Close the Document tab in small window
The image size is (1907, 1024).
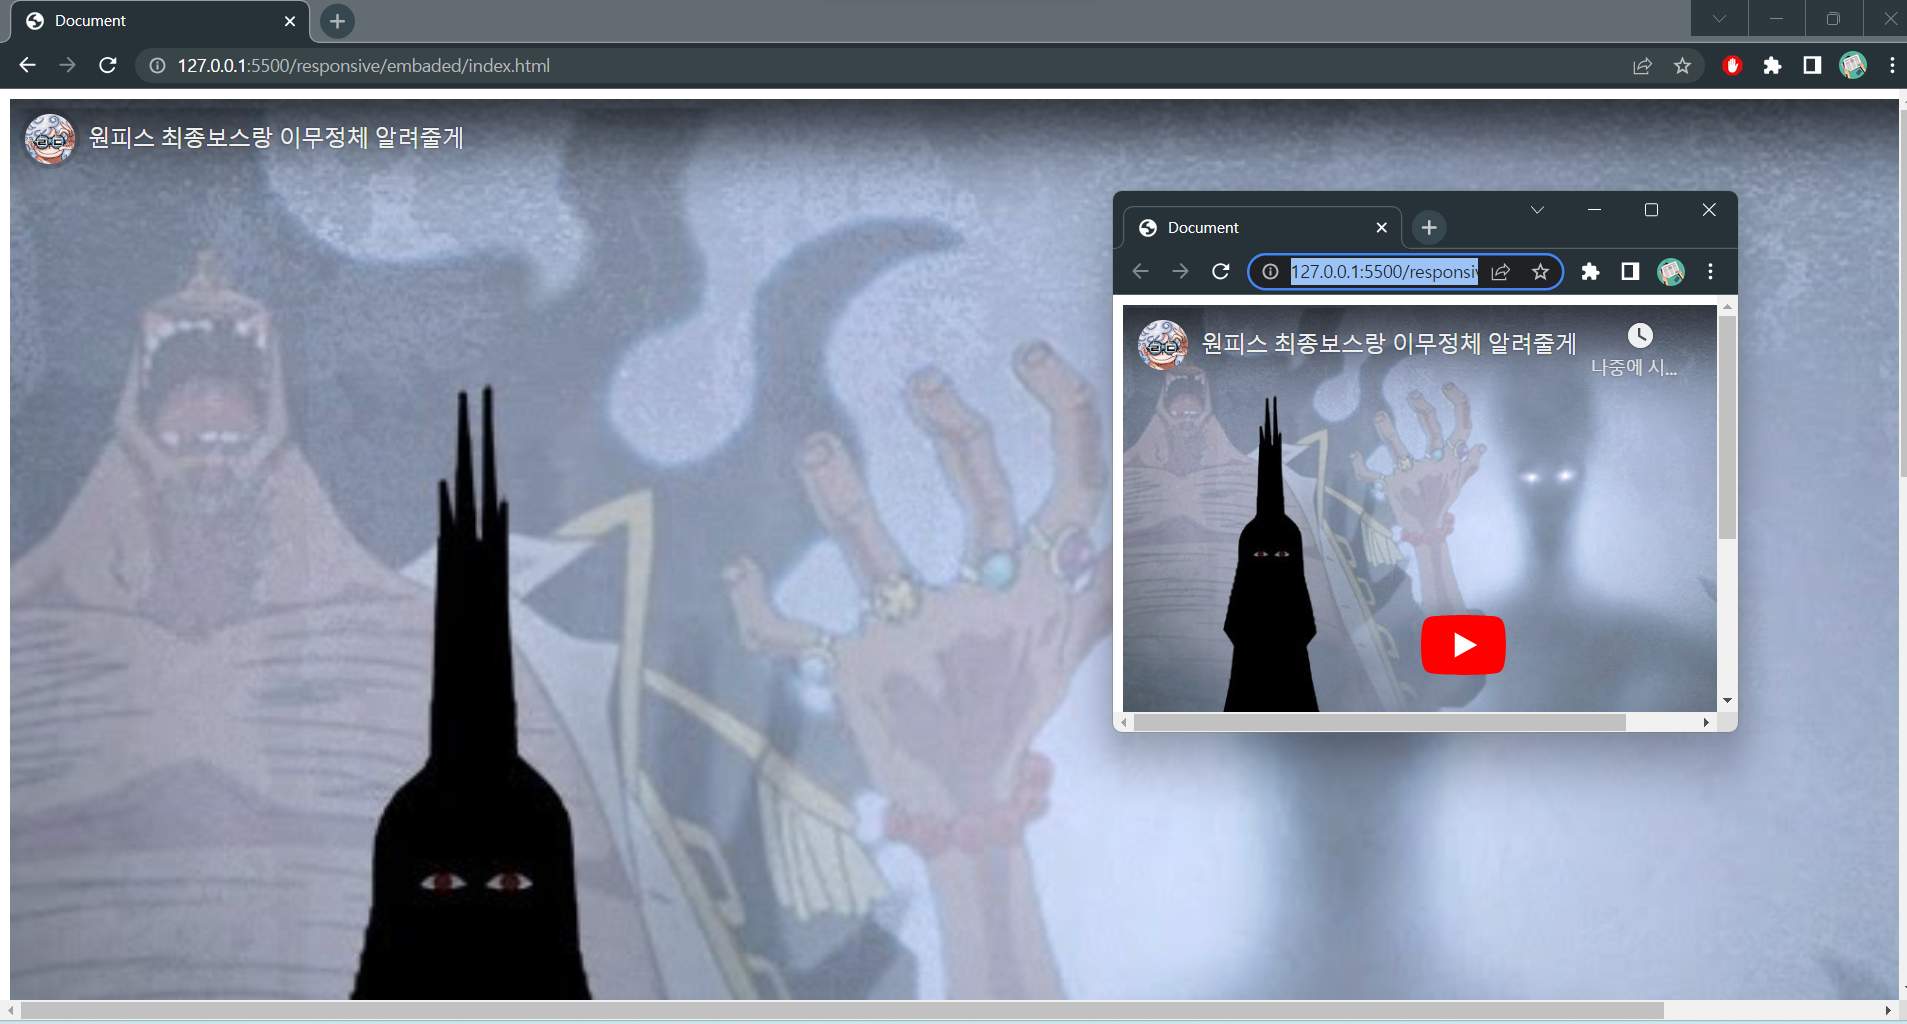(1381, 228)
